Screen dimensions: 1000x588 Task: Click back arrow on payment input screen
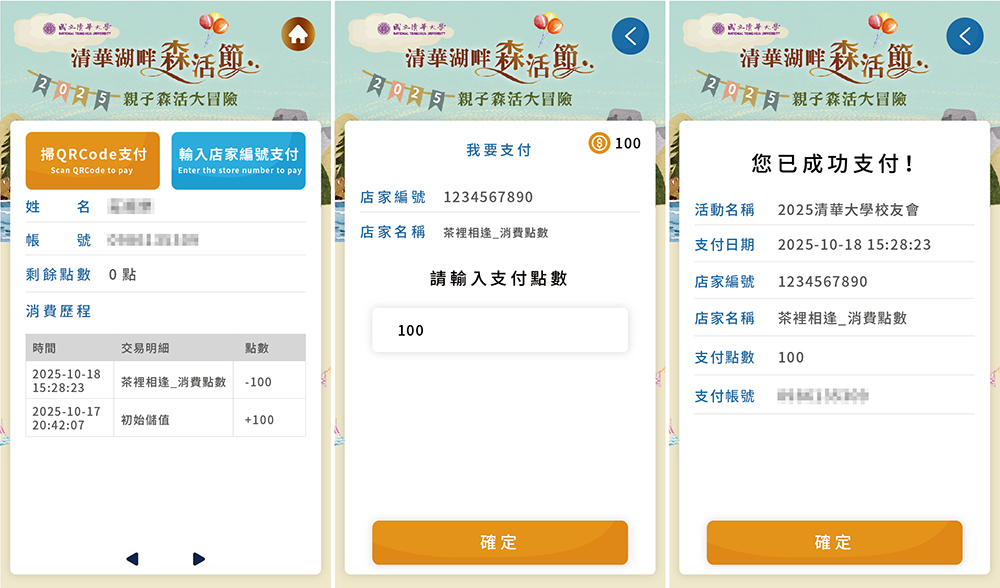coord(630,36)
